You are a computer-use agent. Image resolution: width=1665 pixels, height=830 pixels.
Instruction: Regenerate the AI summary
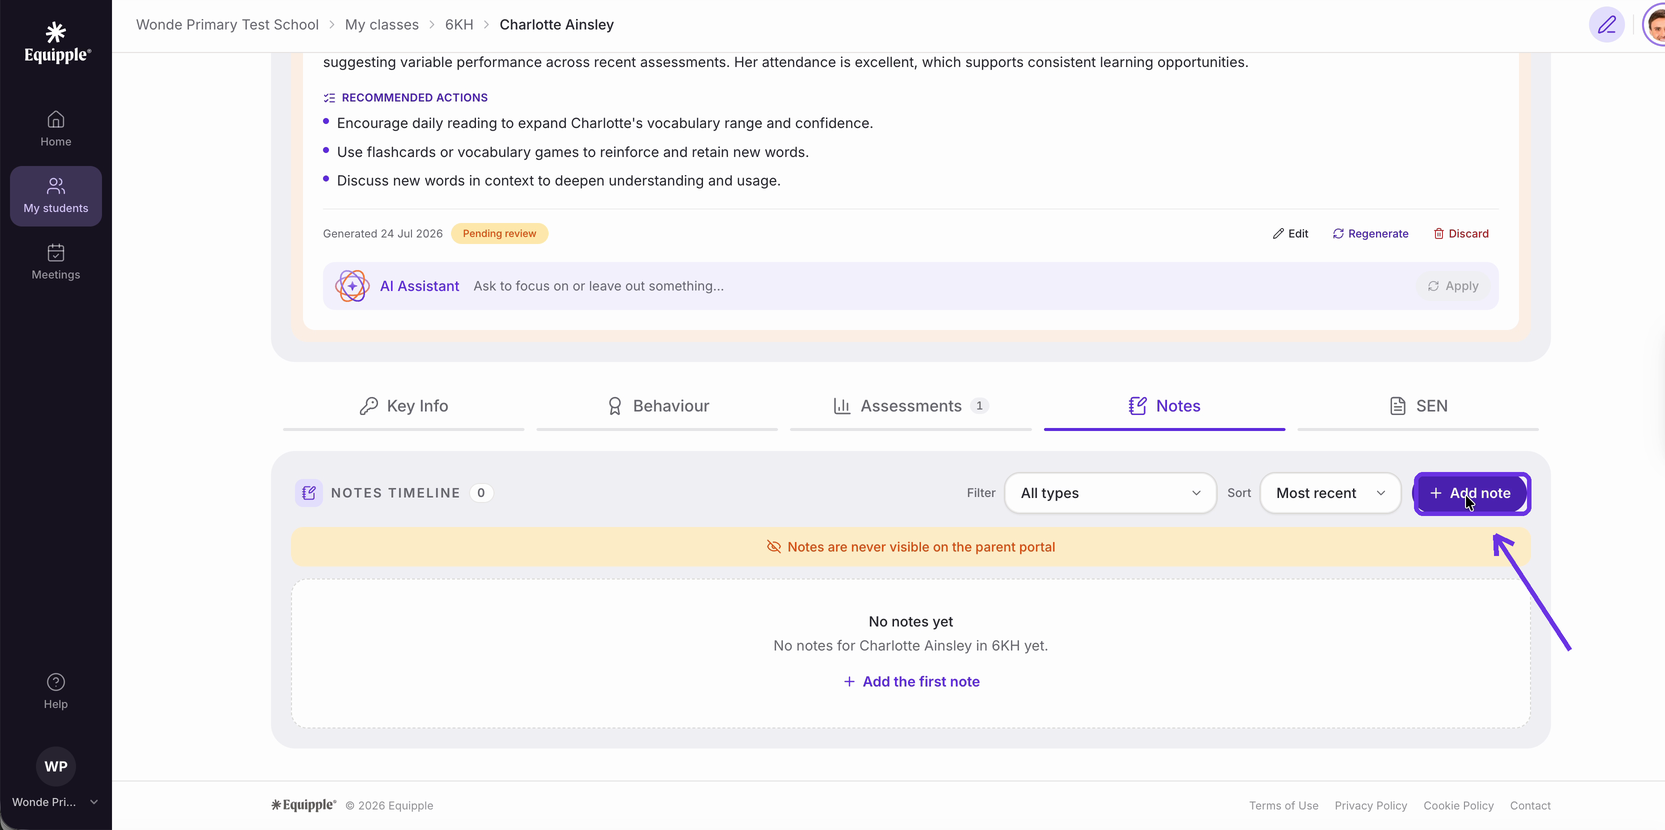1370,234
